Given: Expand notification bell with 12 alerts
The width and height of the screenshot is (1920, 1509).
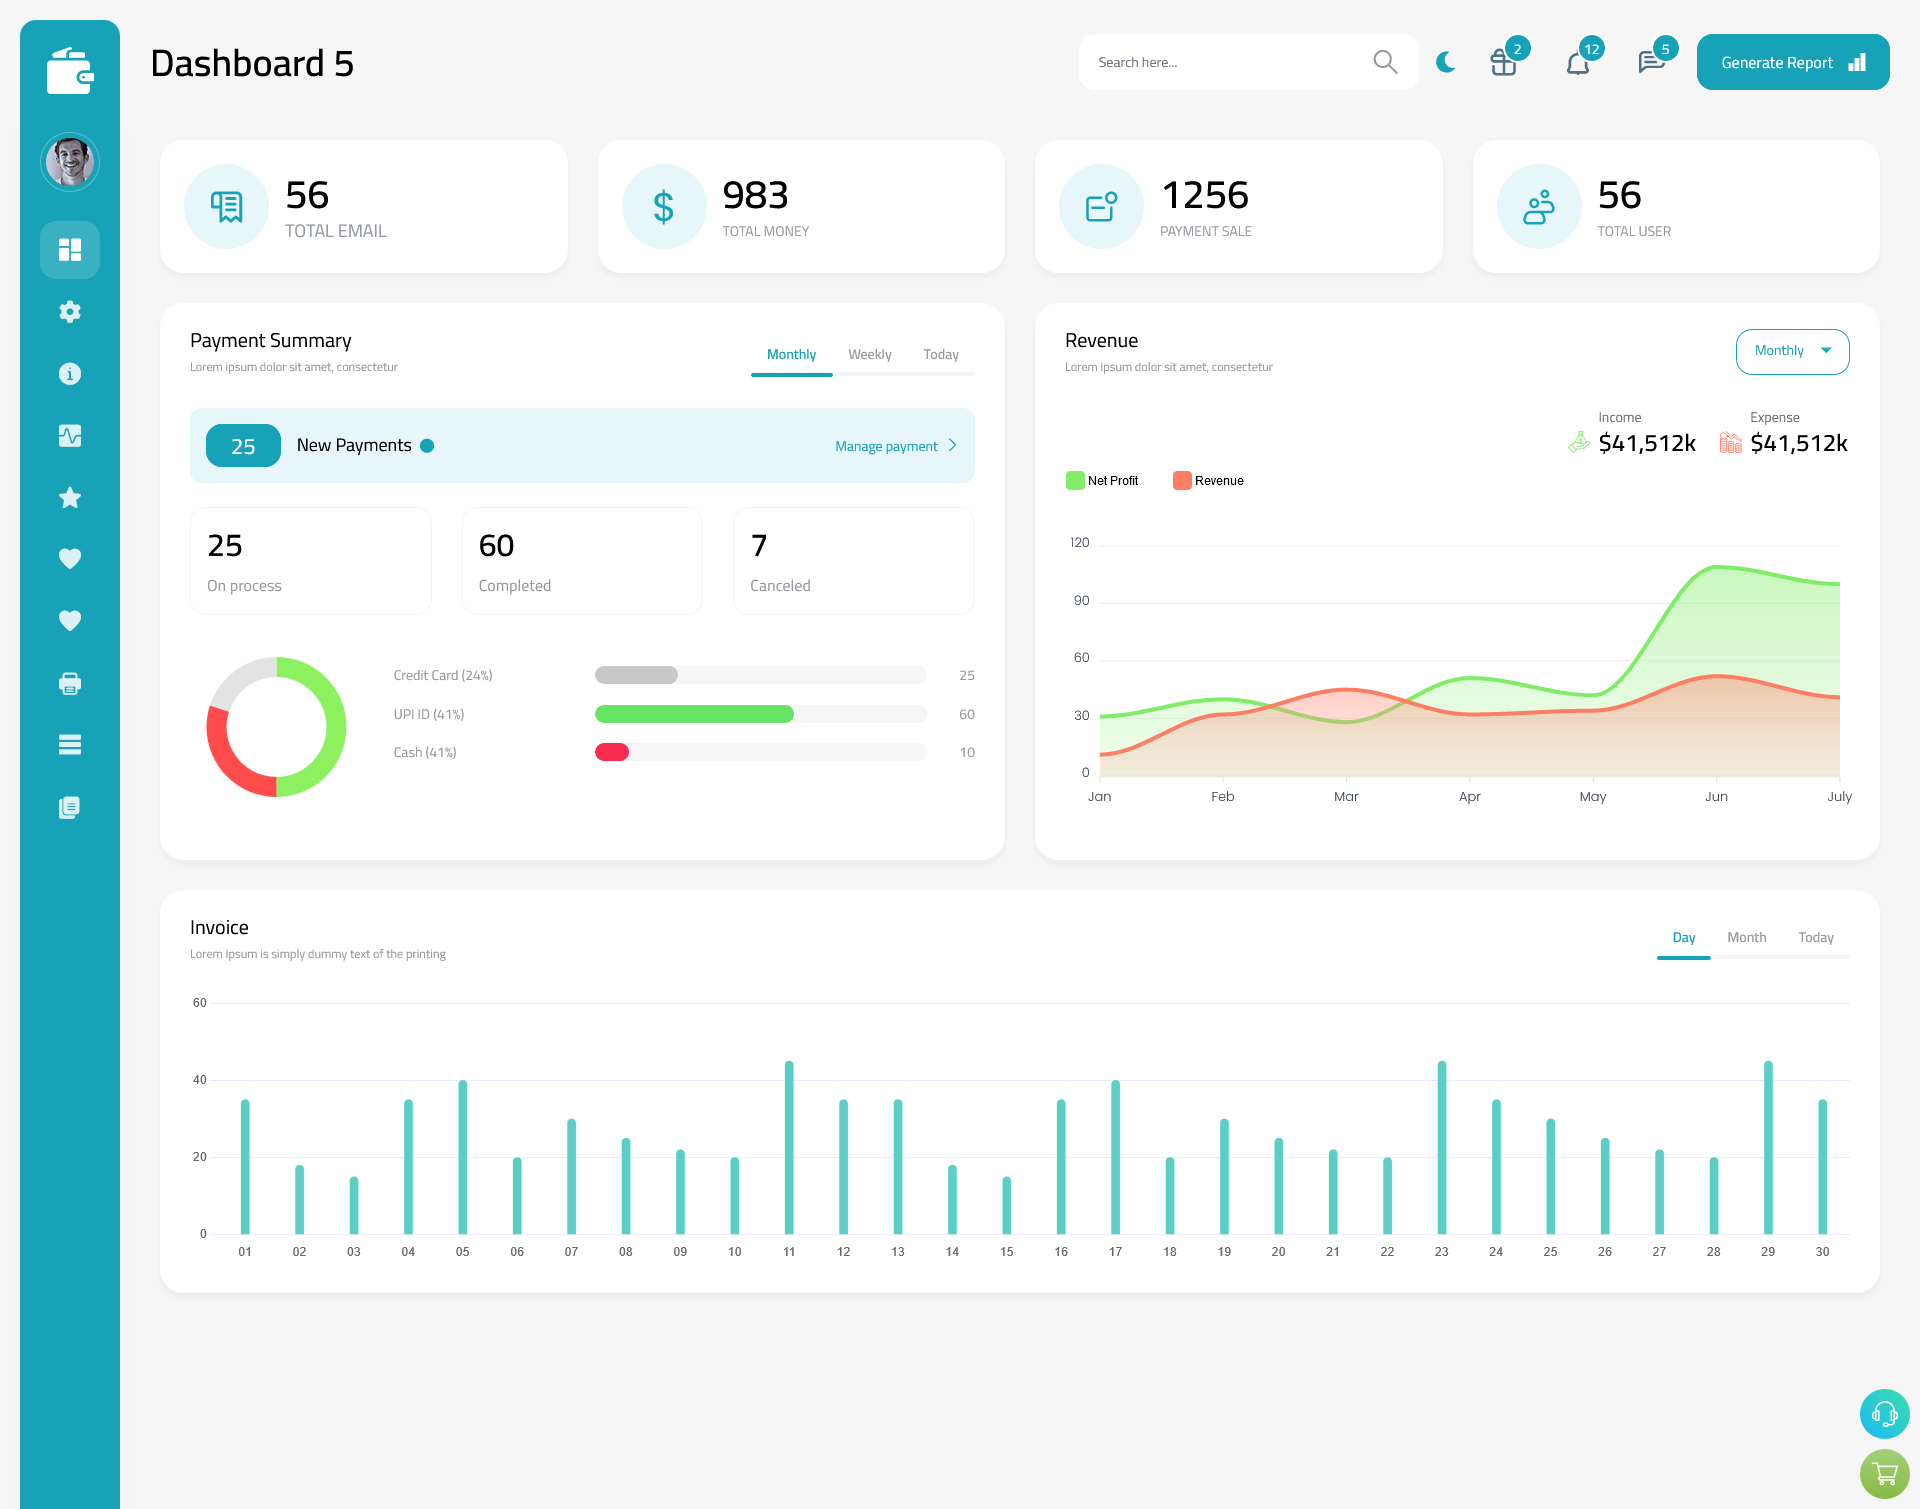Looking at the screenshot, I should [x=1577, y=62].
